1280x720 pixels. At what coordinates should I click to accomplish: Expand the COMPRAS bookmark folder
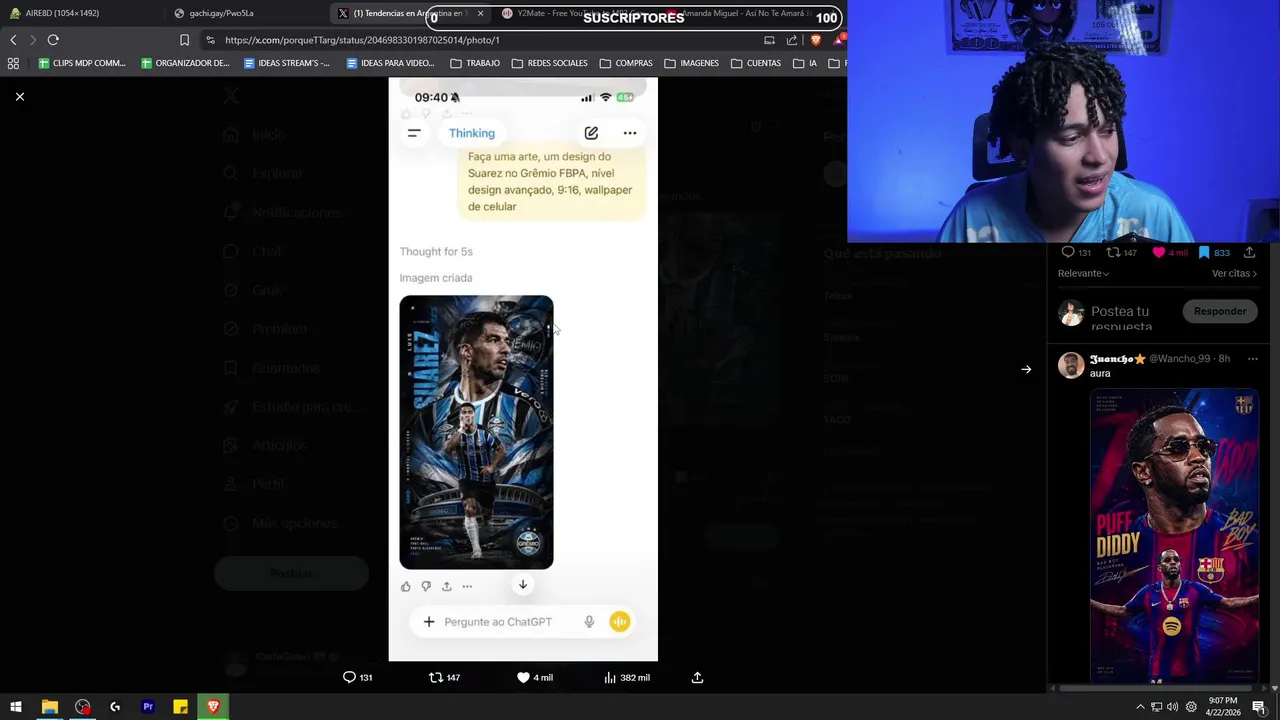point(626,63)
